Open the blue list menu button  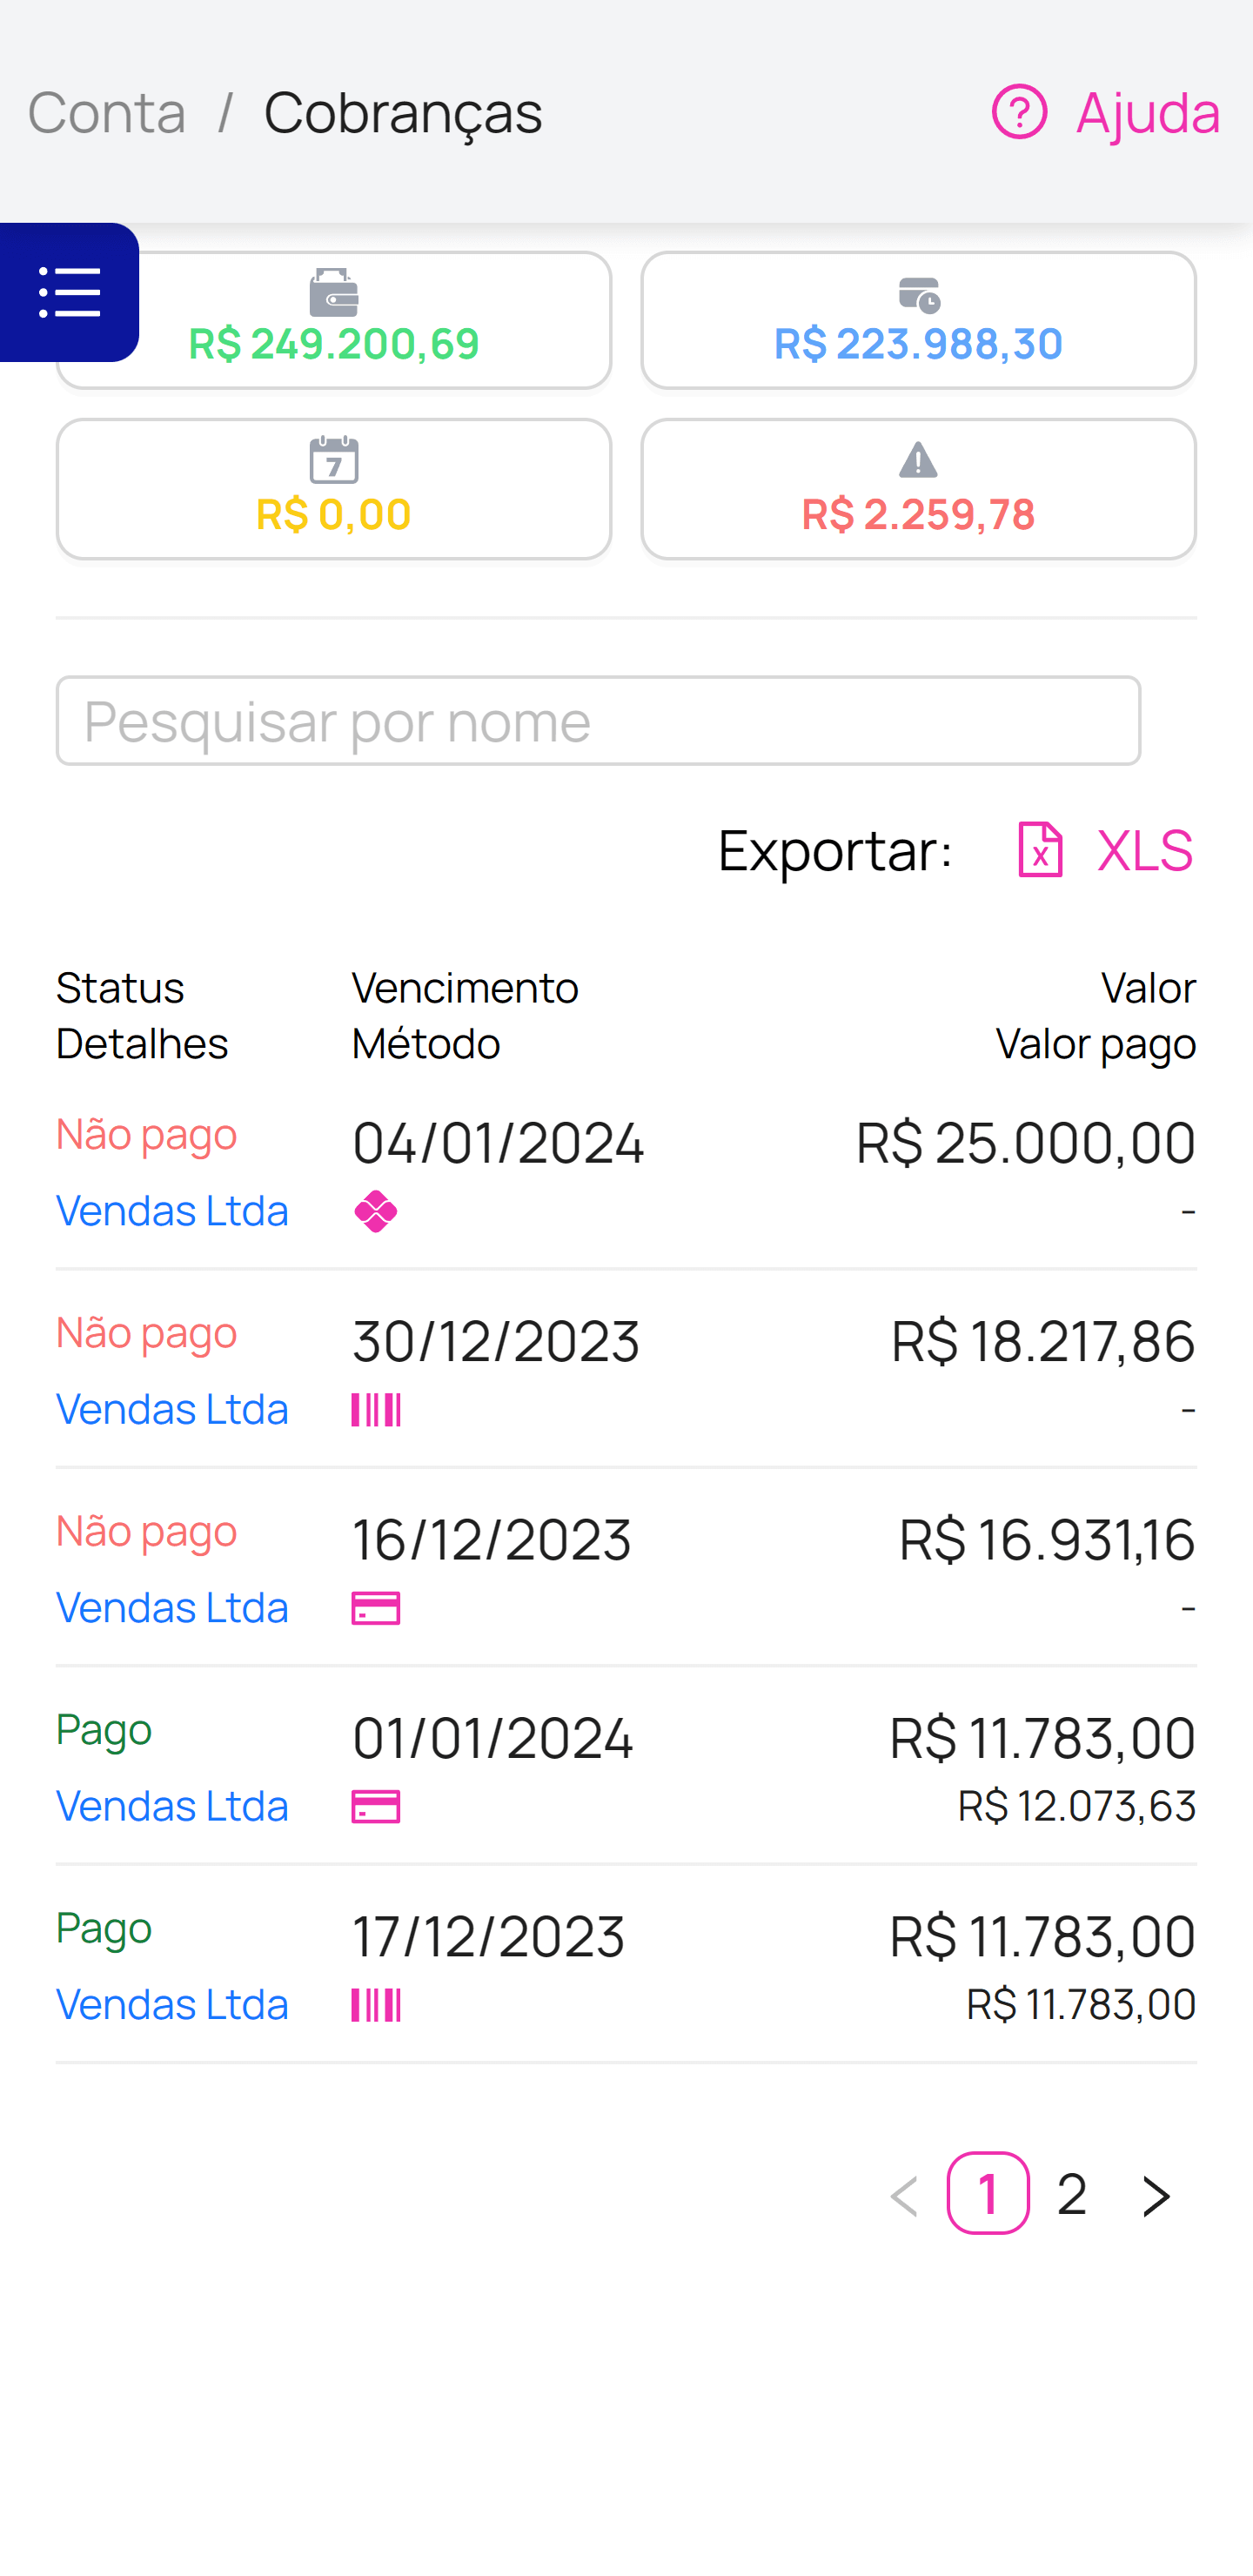click(69, 292)
